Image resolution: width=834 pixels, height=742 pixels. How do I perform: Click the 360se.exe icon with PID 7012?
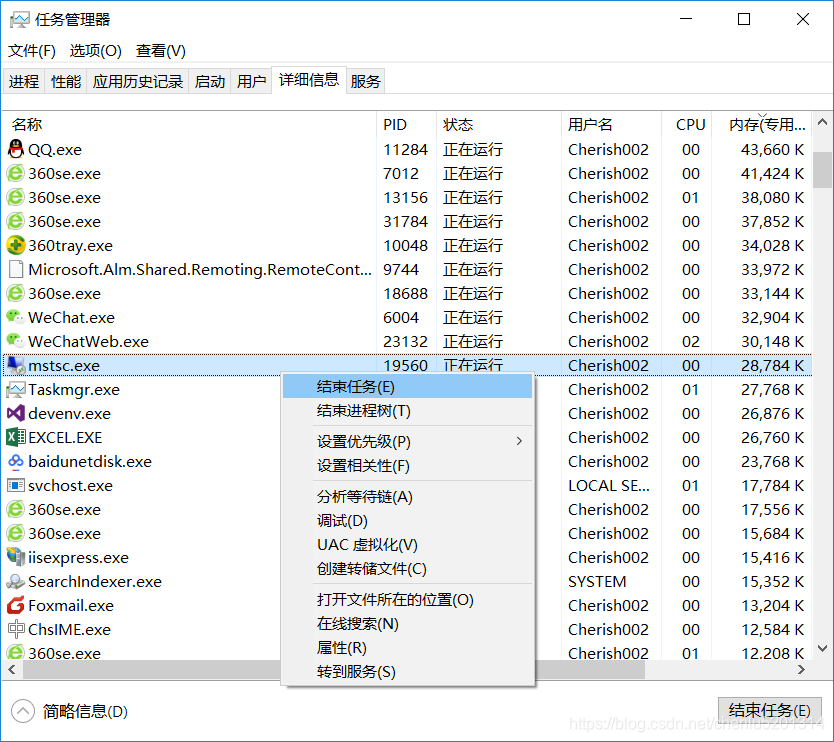(16, 173)
